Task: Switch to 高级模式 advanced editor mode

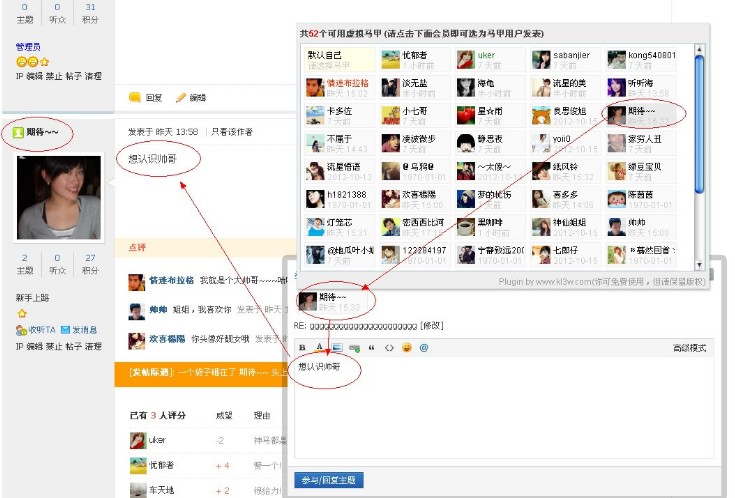Action: tap(689, 348)
